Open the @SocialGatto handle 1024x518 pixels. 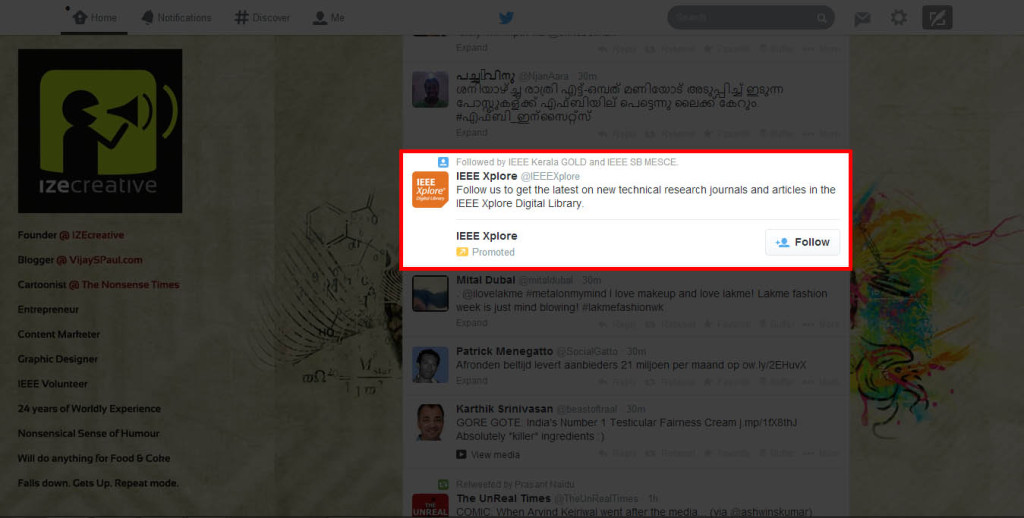pos(586,351)
